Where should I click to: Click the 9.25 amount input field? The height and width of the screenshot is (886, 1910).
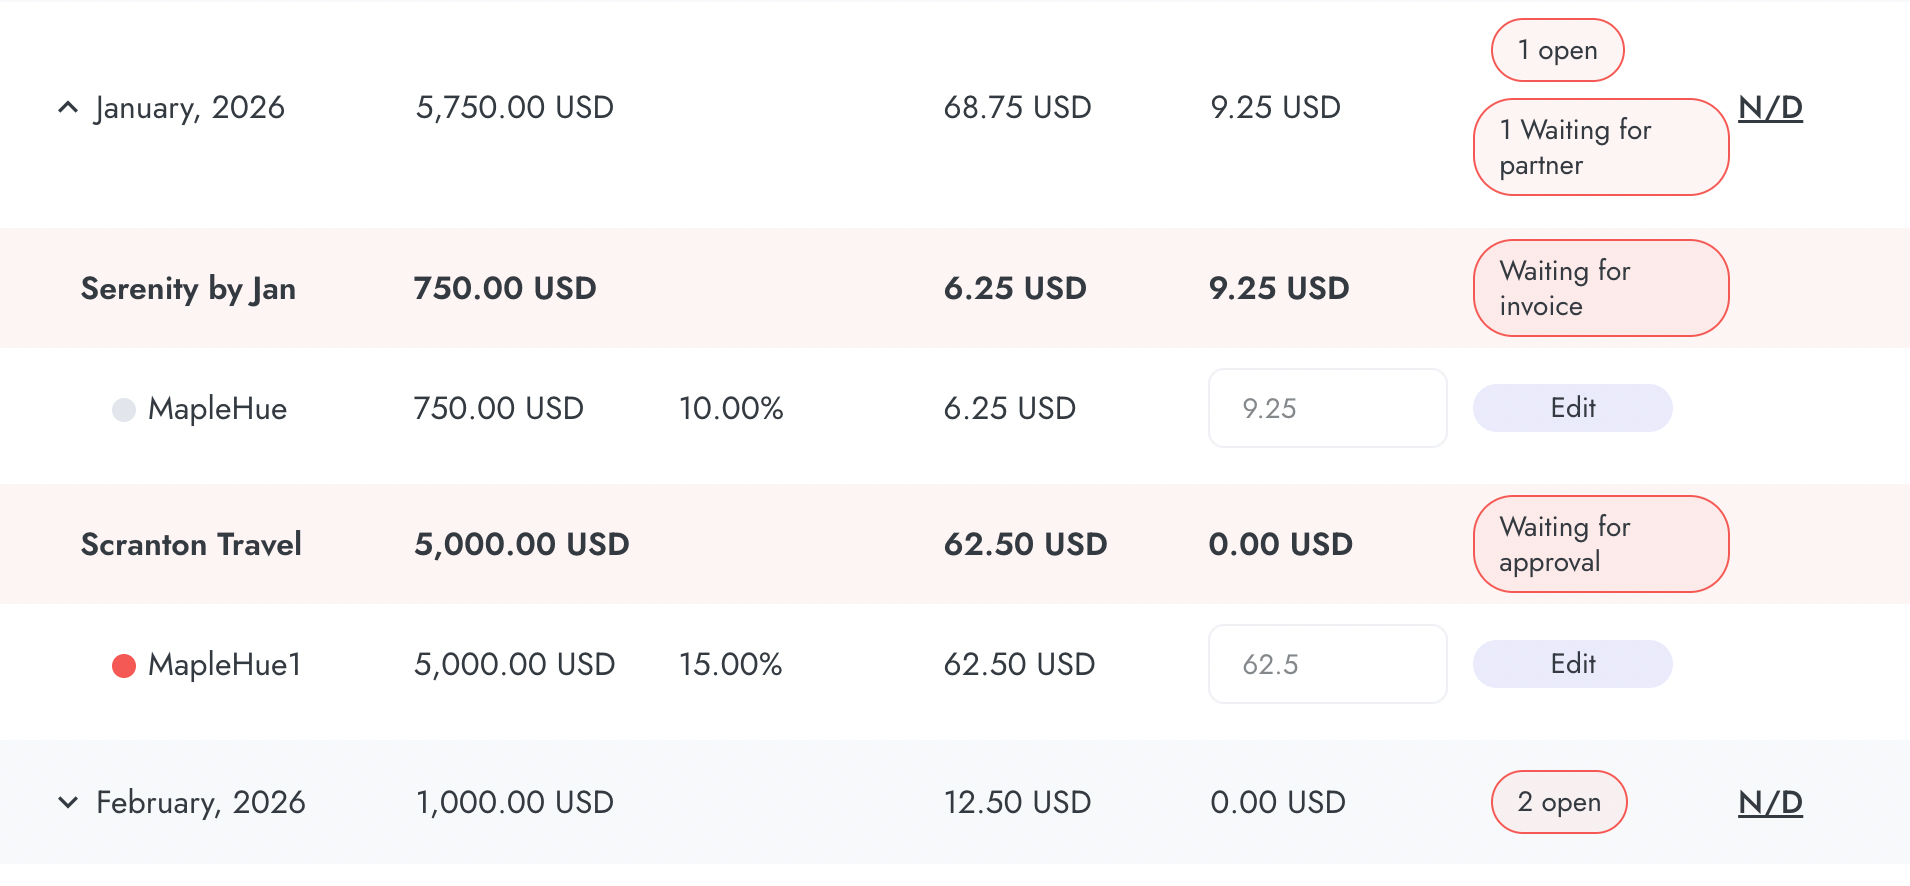(x=1327, y=408)
